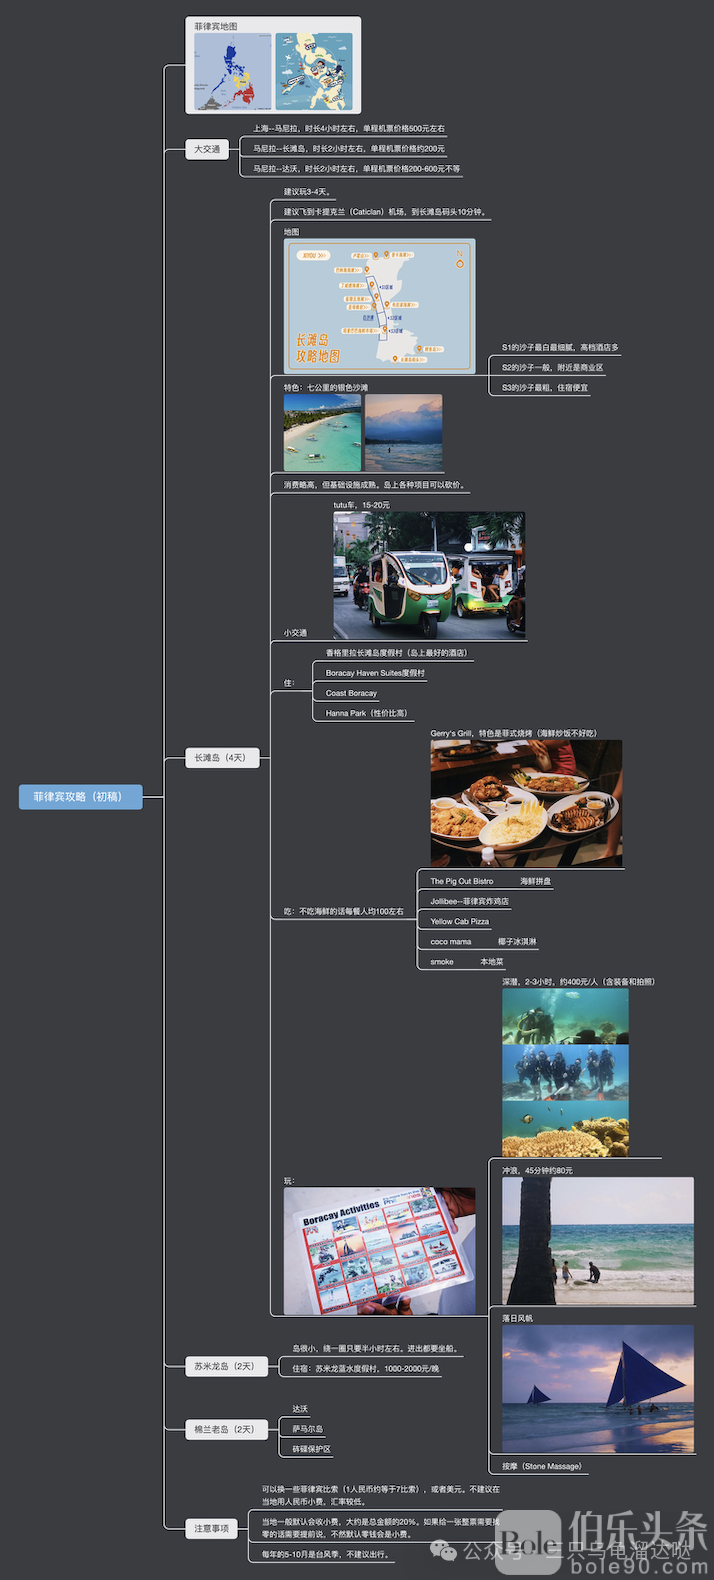The height and width of the screenshot is (1580, 714).
Task: Select the Yellow Cab Pizza subtopic
Action: pyautogui.click(x=460, y=922)
